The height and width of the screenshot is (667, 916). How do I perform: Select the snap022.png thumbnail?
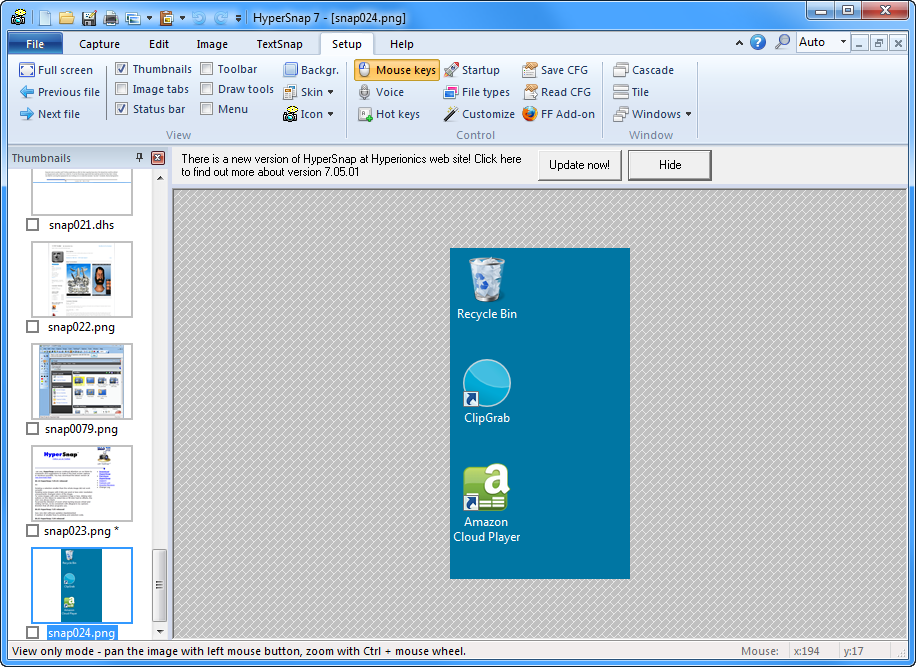pos(81,279)
